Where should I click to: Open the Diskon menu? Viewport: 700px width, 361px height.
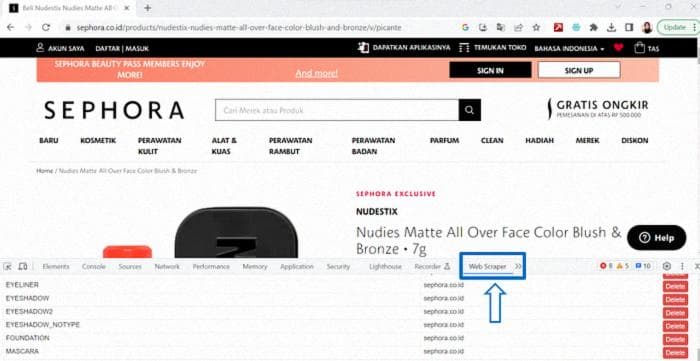634,141
